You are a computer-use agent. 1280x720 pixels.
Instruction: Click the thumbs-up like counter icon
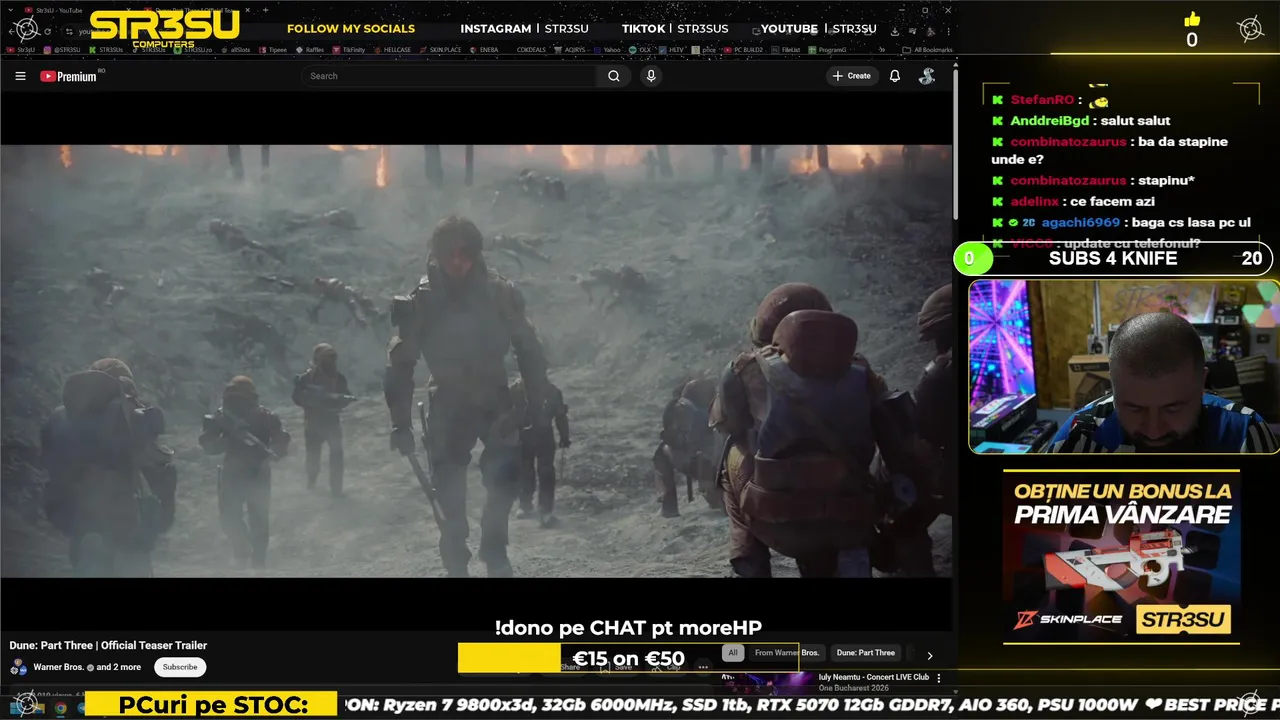pos(1191,20)
